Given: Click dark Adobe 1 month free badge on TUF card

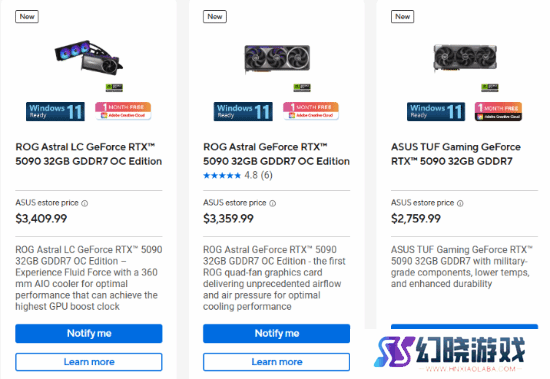Looking at the screenshot, I should [x=498, y=112].
